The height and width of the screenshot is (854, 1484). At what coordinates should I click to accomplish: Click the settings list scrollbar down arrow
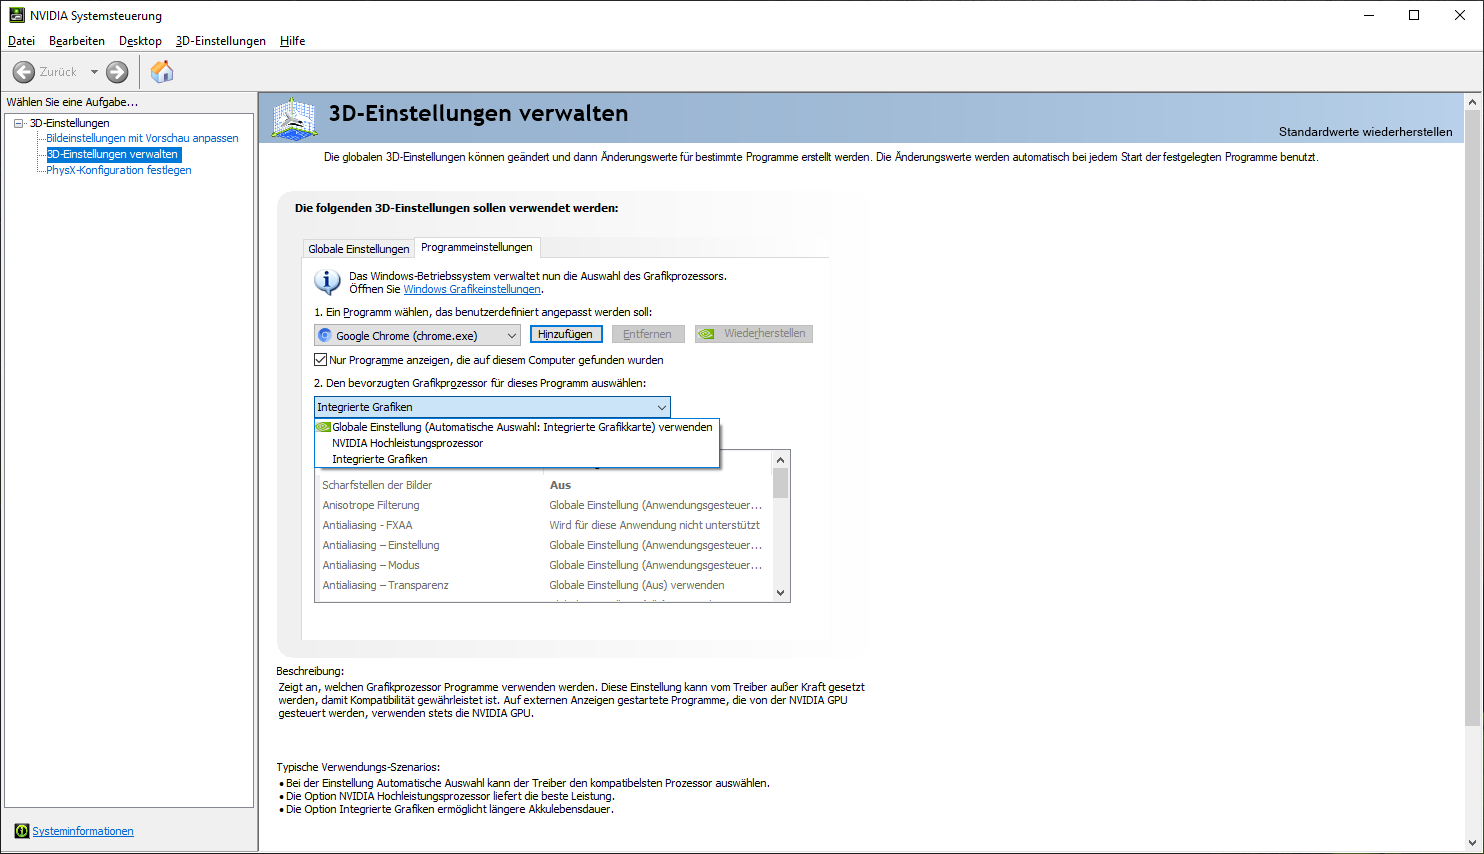781,593
